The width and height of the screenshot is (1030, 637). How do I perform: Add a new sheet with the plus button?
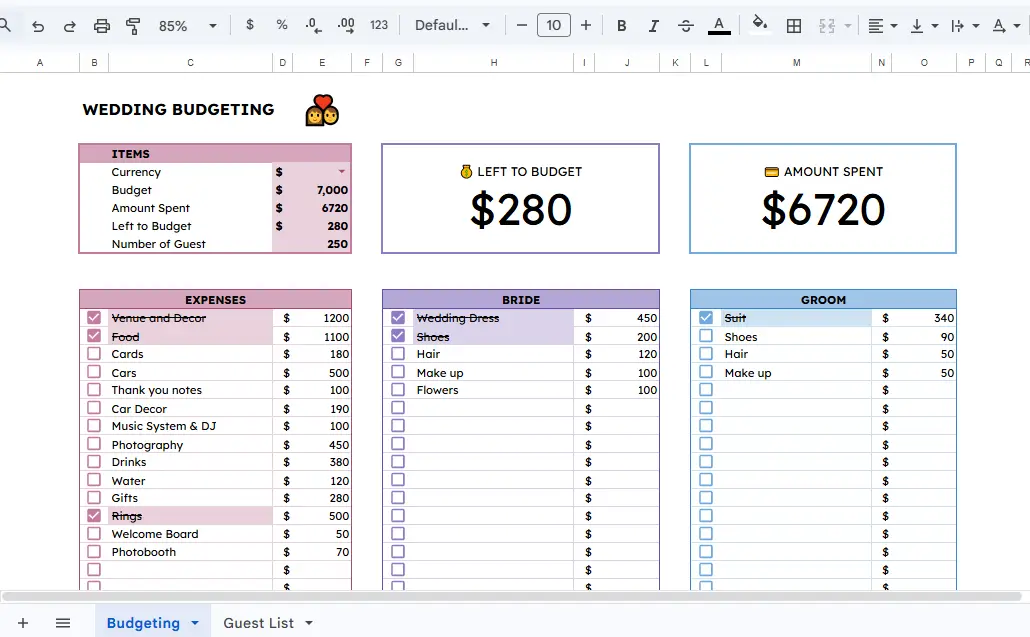click(x=22, y=622)
